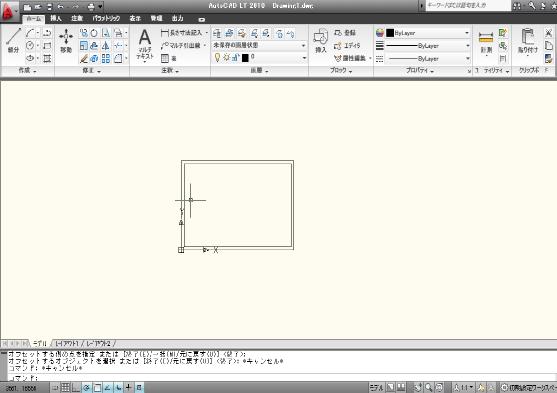This screenshot has width=557, height=393.
Task: Click the Linear Dimension (長さ寸法記入) tool
Action: point(181,33)
